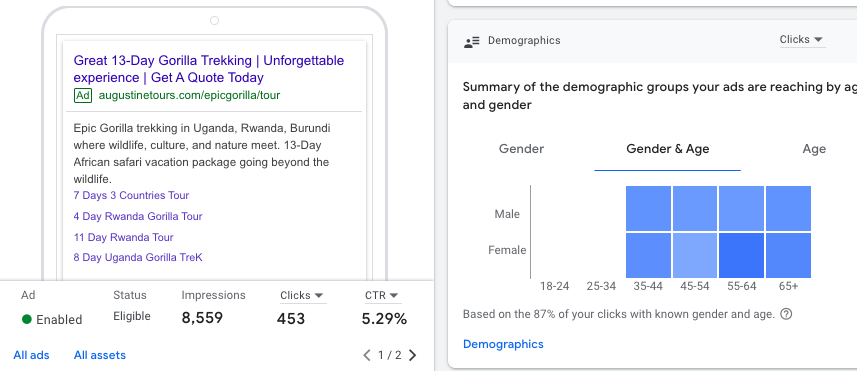Click the Female row label
Image resolution: width=857 pixels, height=371 pixels.
point(507,250)
